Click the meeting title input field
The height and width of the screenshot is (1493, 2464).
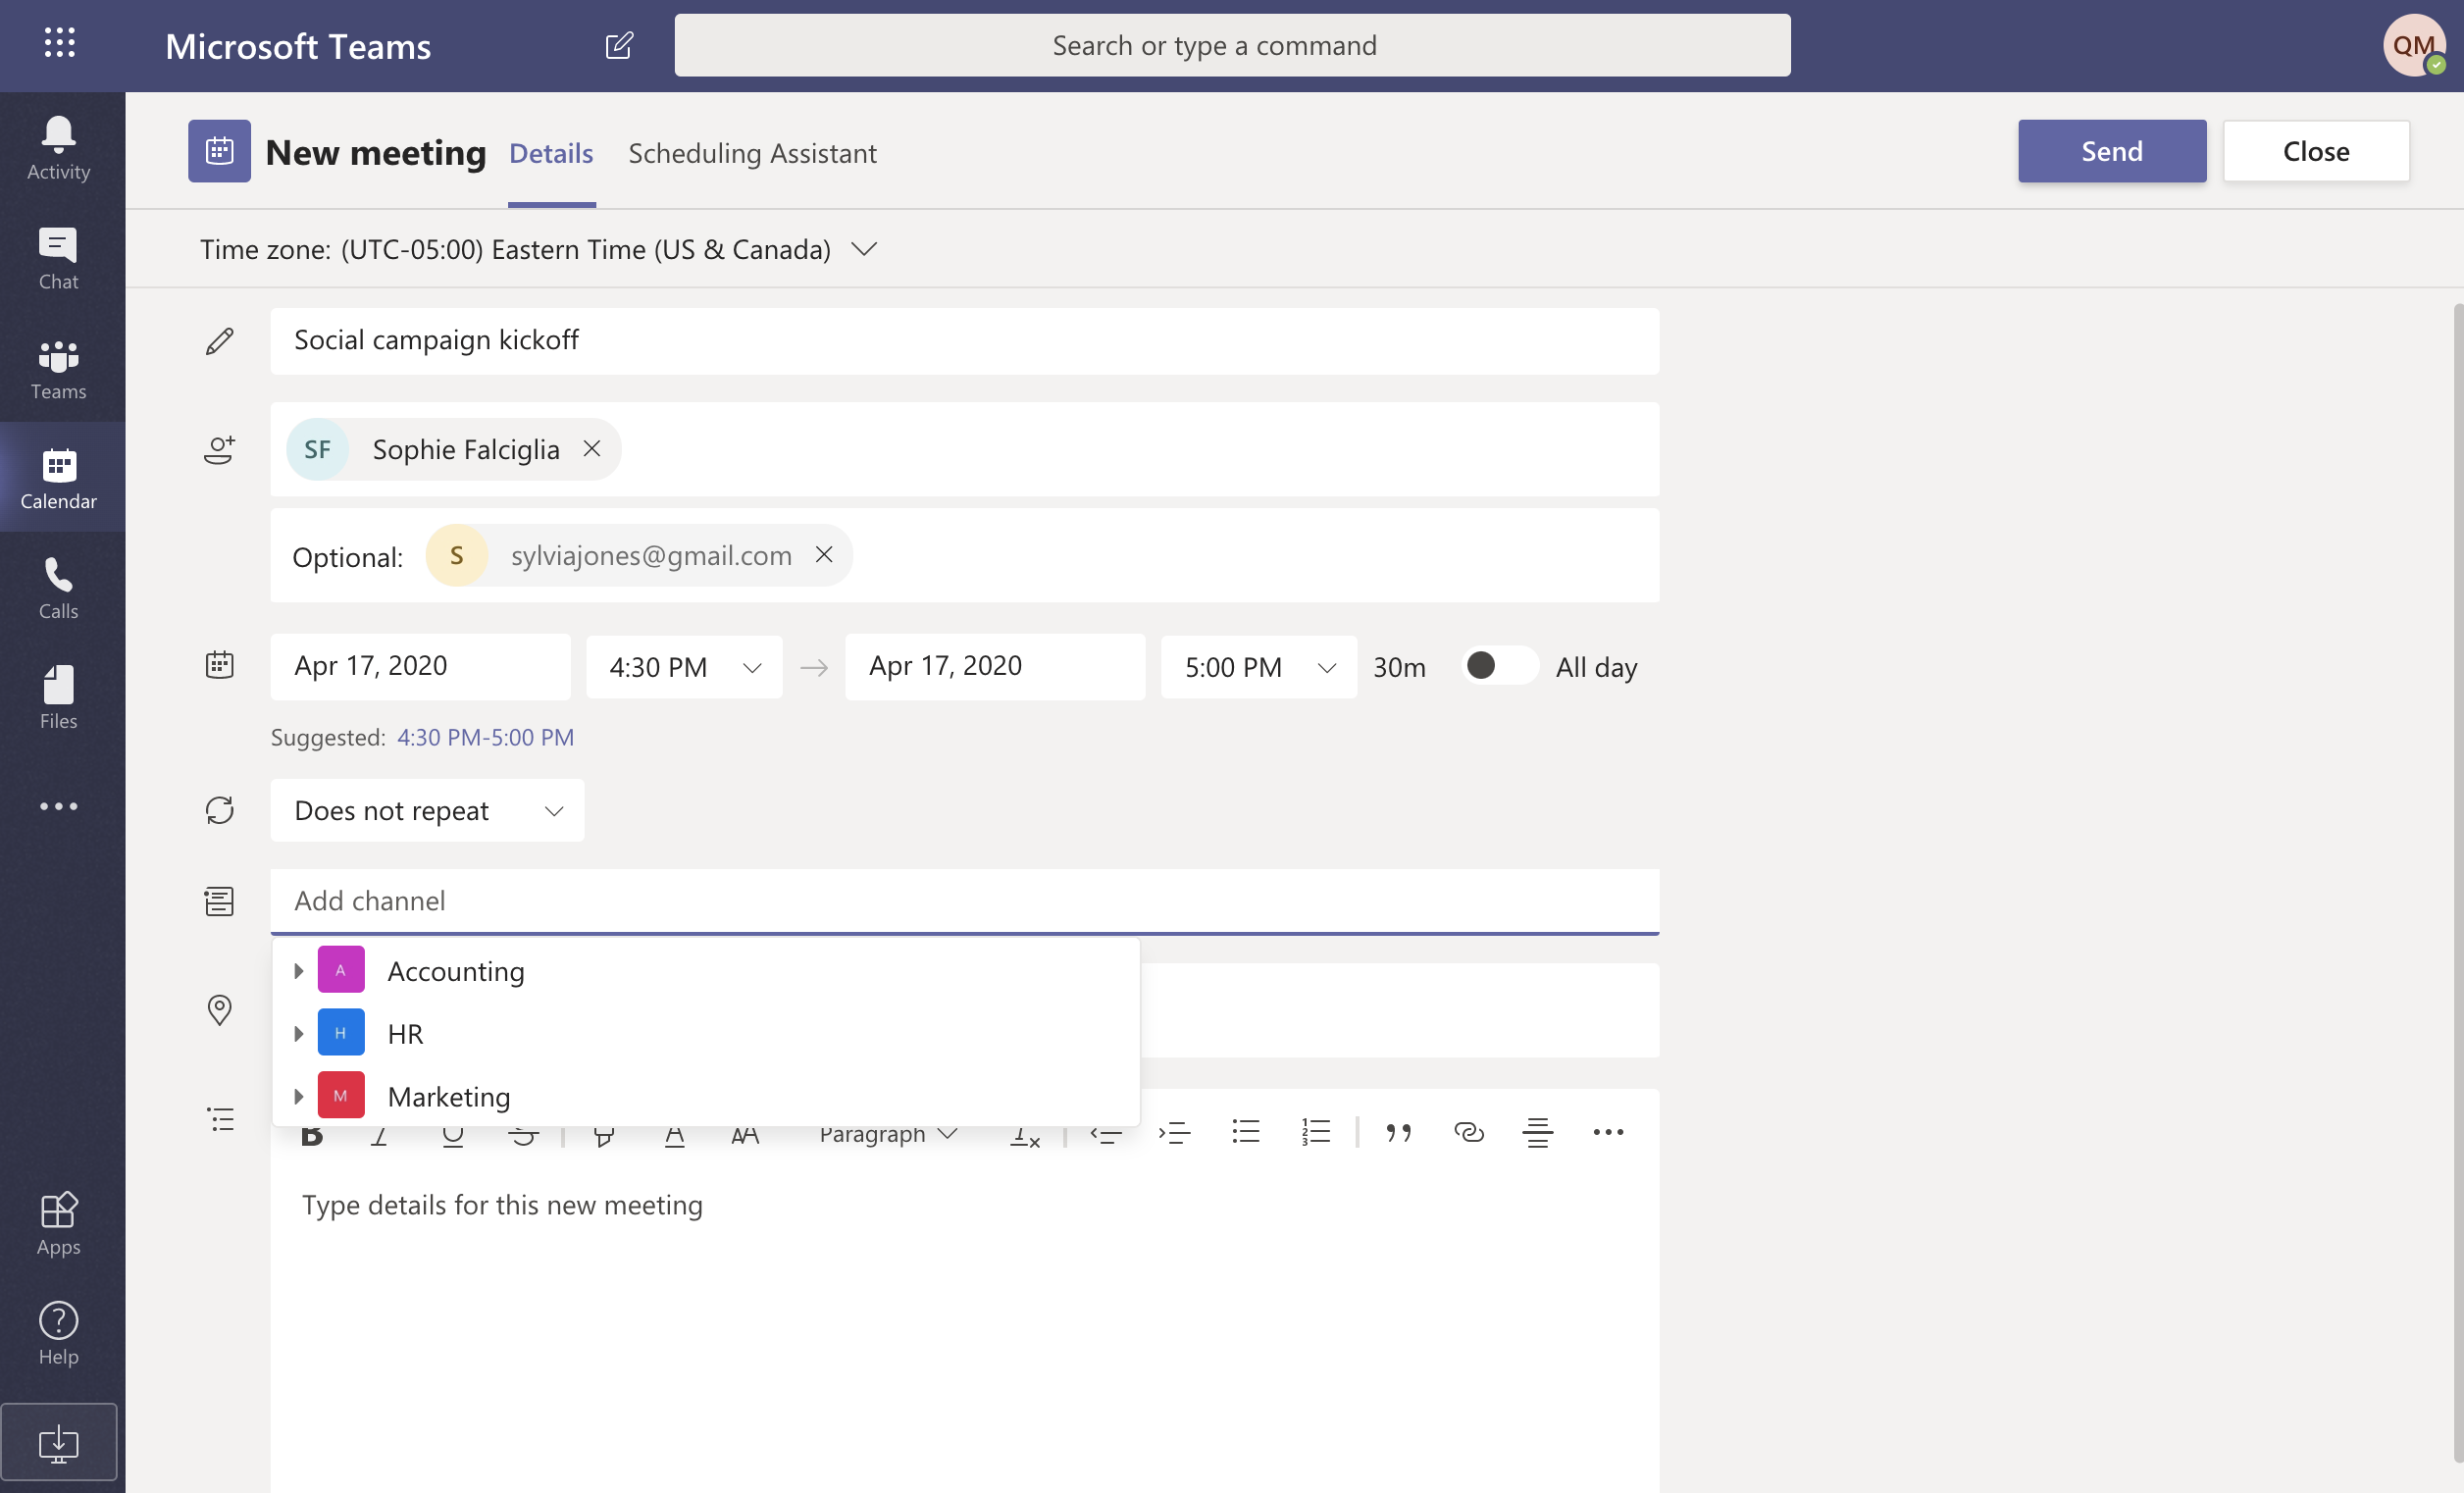tap(964, 338)
